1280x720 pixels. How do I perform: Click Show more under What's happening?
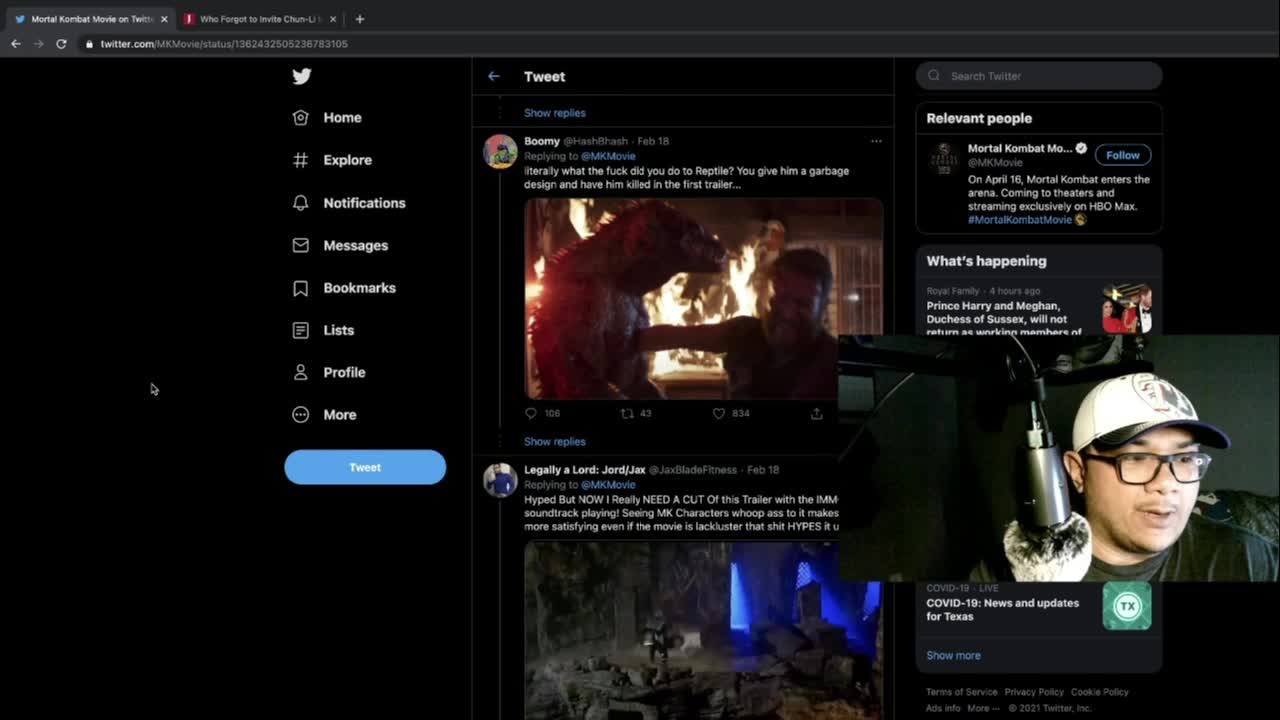click(953, 656)
